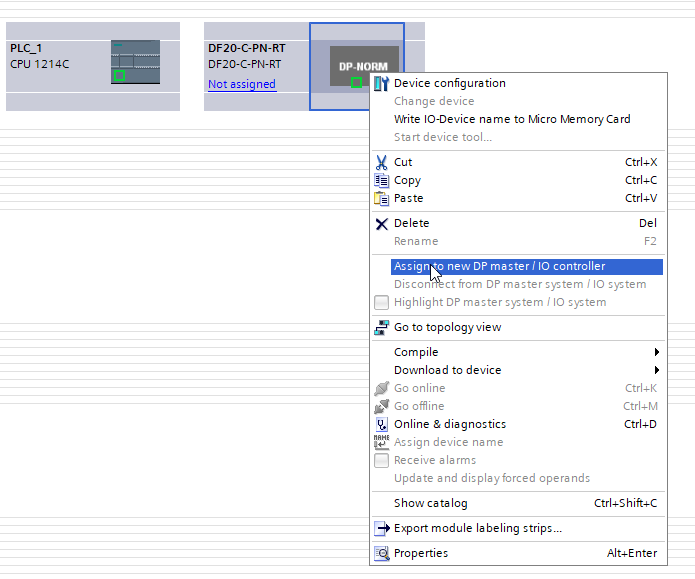The height and width of the screenshot is (579, 695).
Task: Choose Paste menu entry
Action: coord(408,198)
